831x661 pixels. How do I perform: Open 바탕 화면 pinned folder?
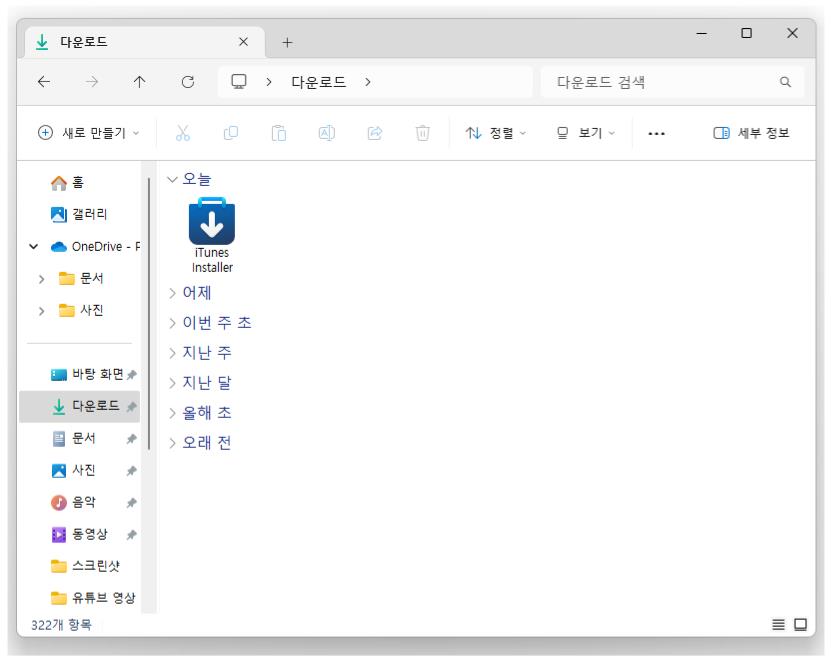87,374
